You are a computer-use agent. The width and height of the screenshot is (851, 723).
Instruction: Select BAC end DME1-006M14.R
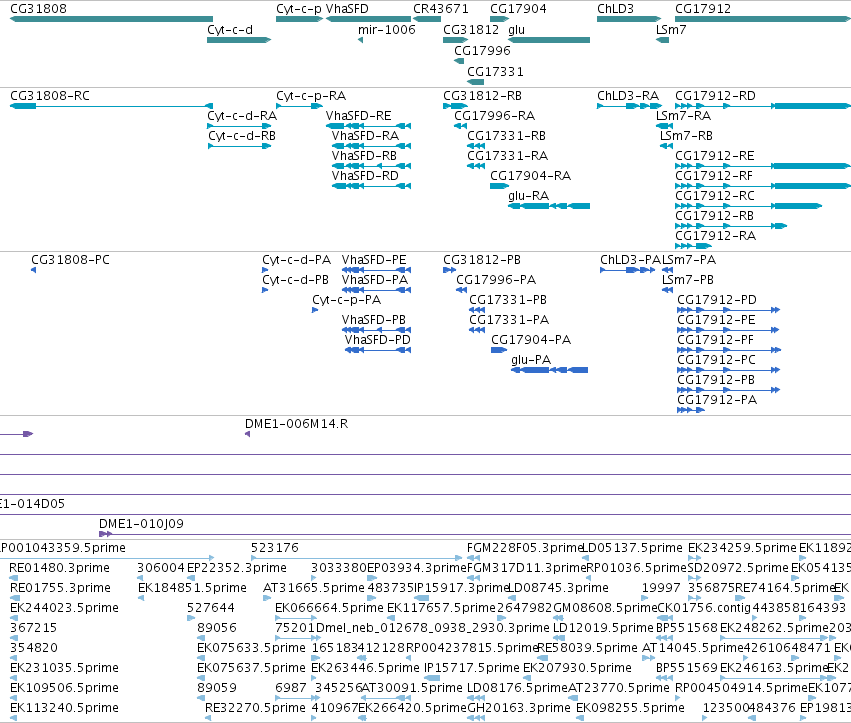(x=247, y=434)
